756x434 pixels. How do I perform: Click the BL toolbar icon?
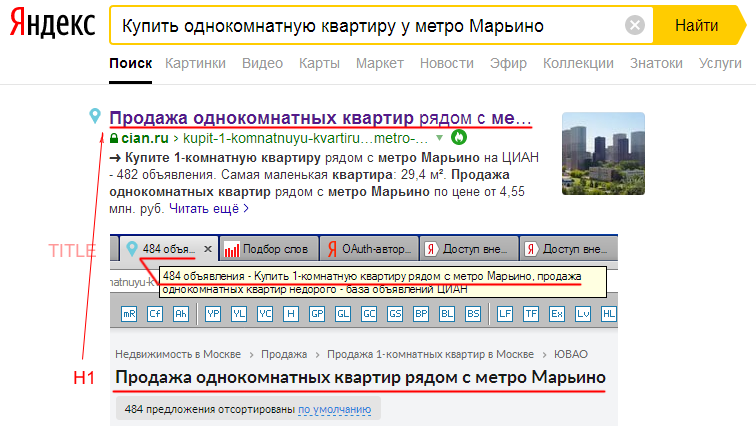pos(447,314)
